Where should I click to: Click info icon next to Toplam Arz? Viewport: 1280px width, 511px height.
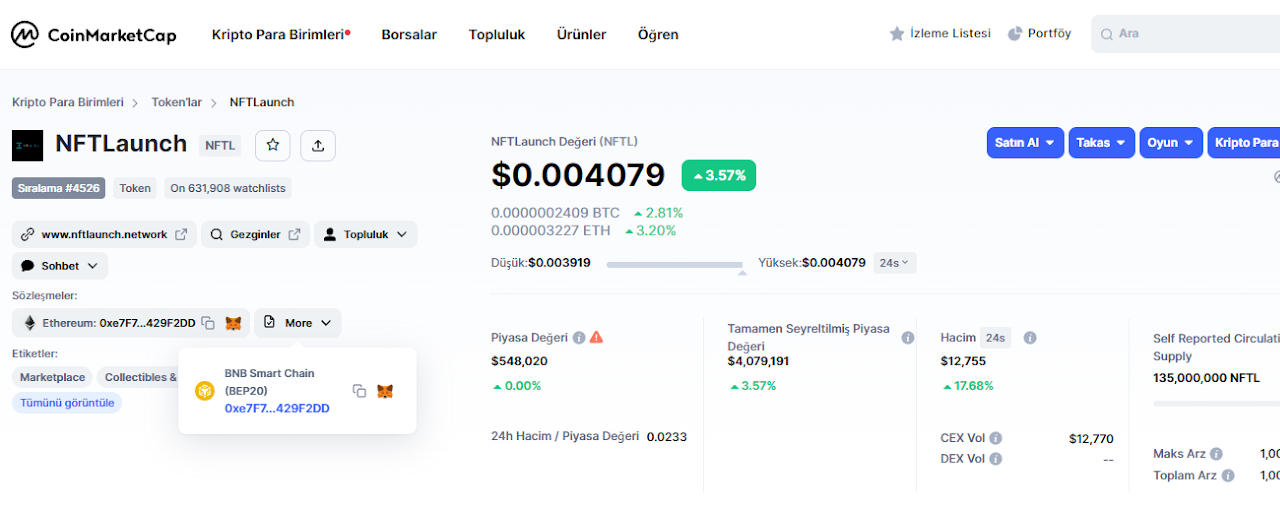point(1228,475)
